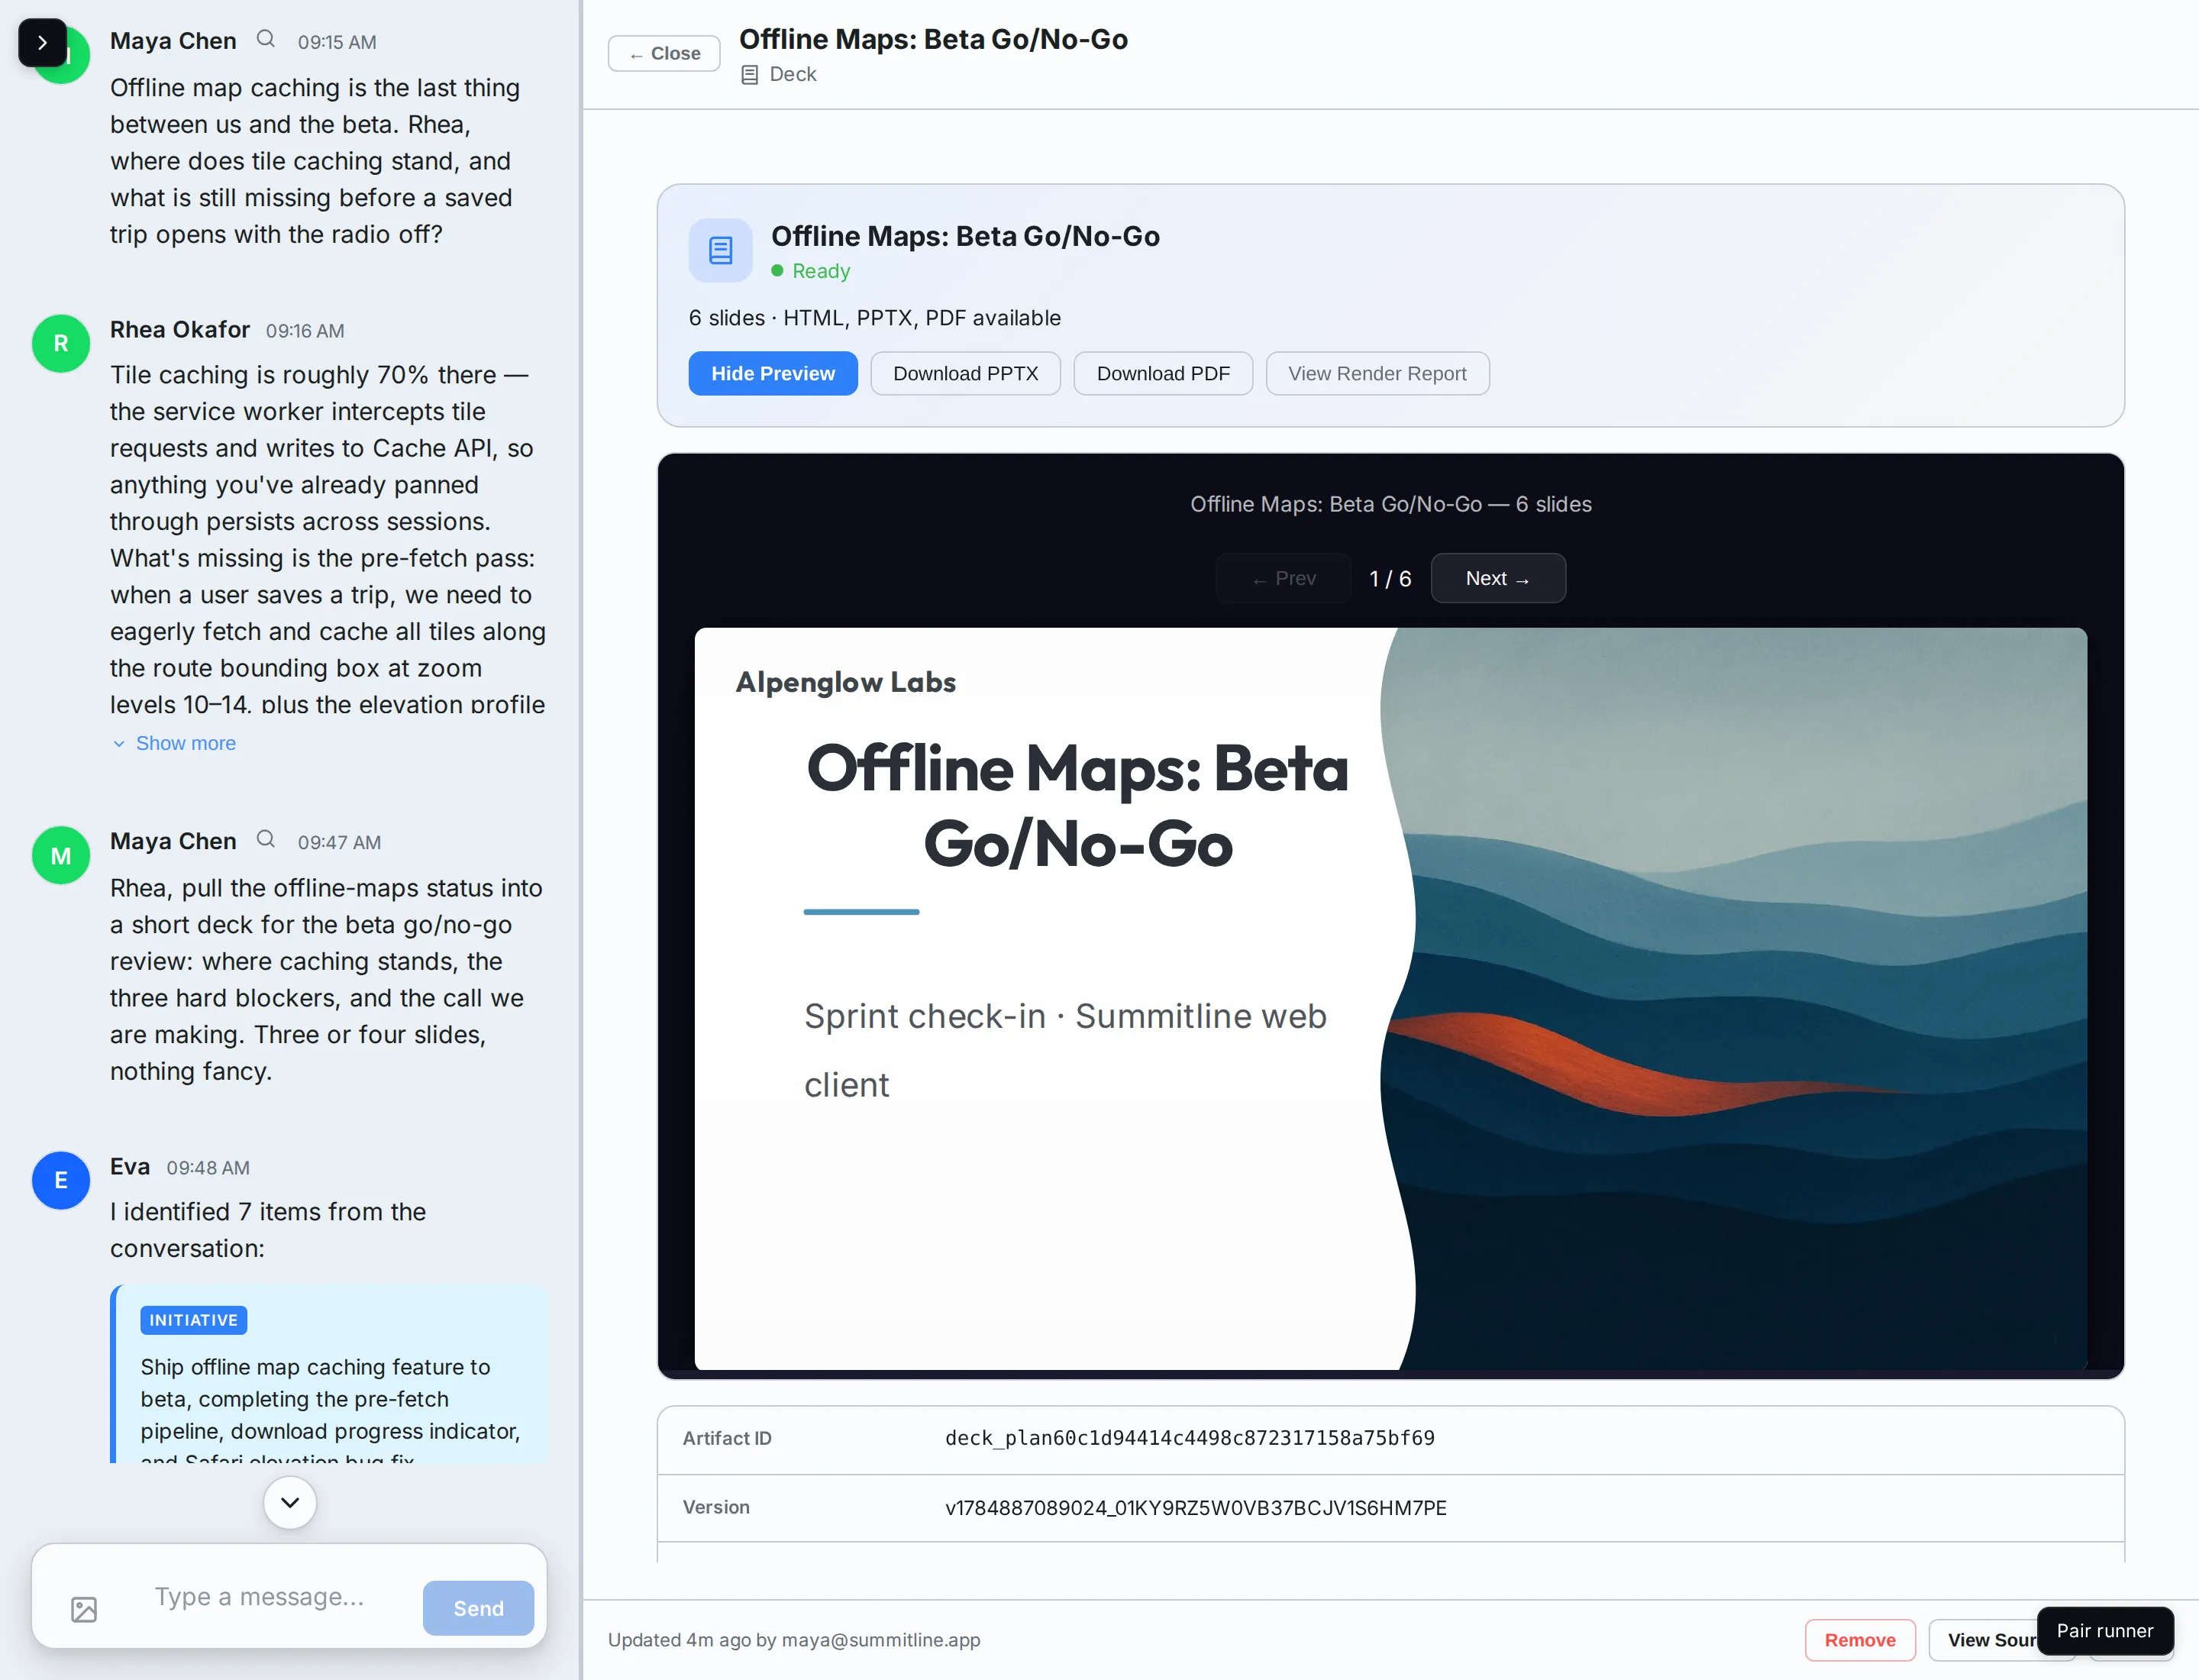Open the View Render Report
The width and height of the screenshot is (2199, 1680).
[x=1377, y=373]
